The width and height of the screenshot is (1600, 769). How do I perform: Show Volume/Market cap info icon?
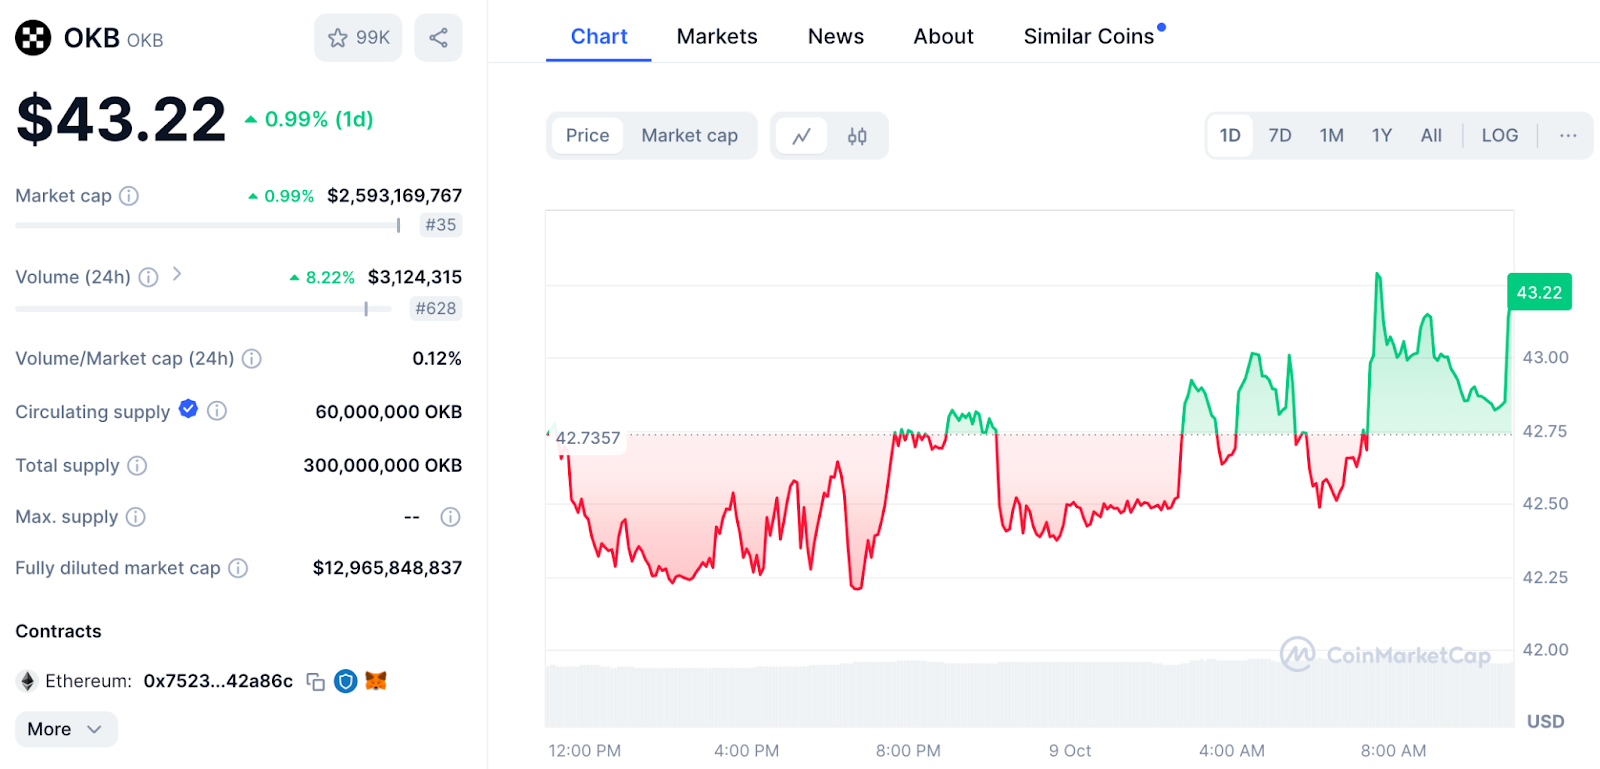click(x=252, y=358)
